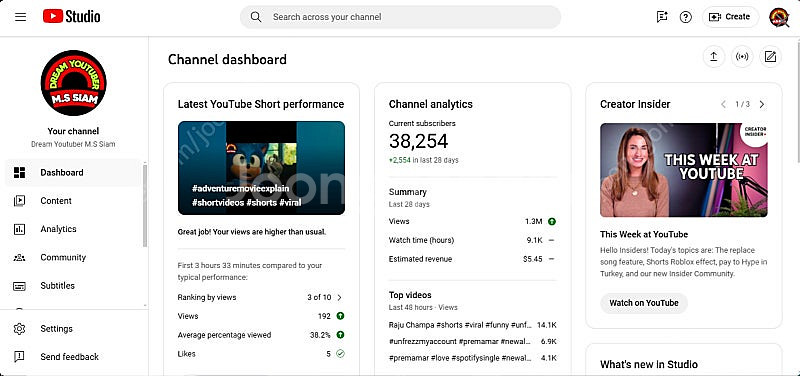Click 'Great job! Your views are higher' message
The image size is (800, 376).
pos(252,232)
